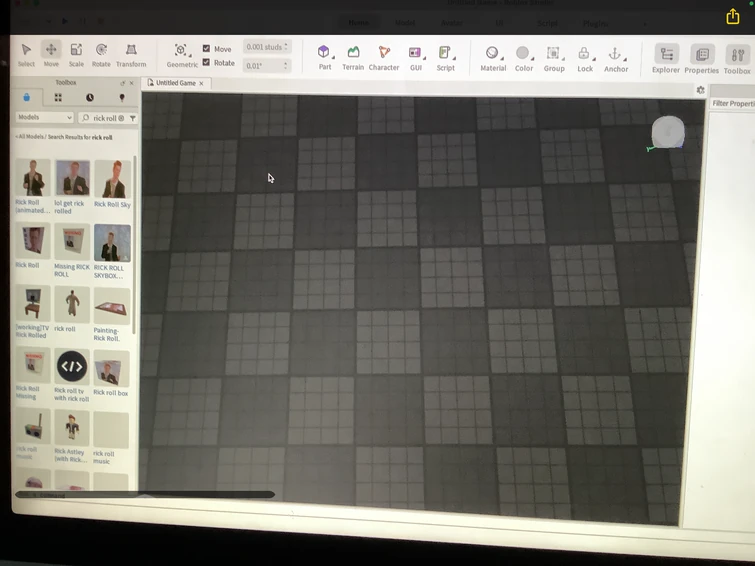755x566 pixels.
Task: Click the 0.001 studs stepper arrows
Action: 286,46
